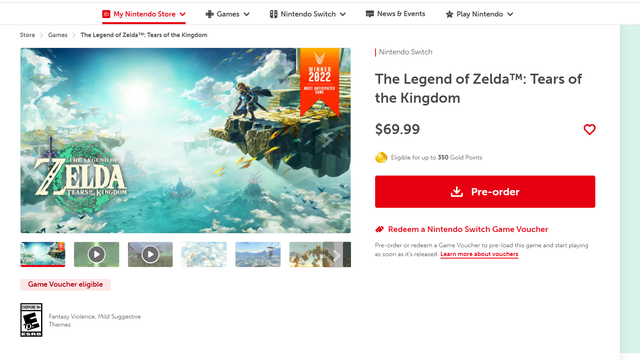Open the Games dropdown menu
Image resolution: width=640 pixels, height=360 pixels.
(x=227, y=14)
